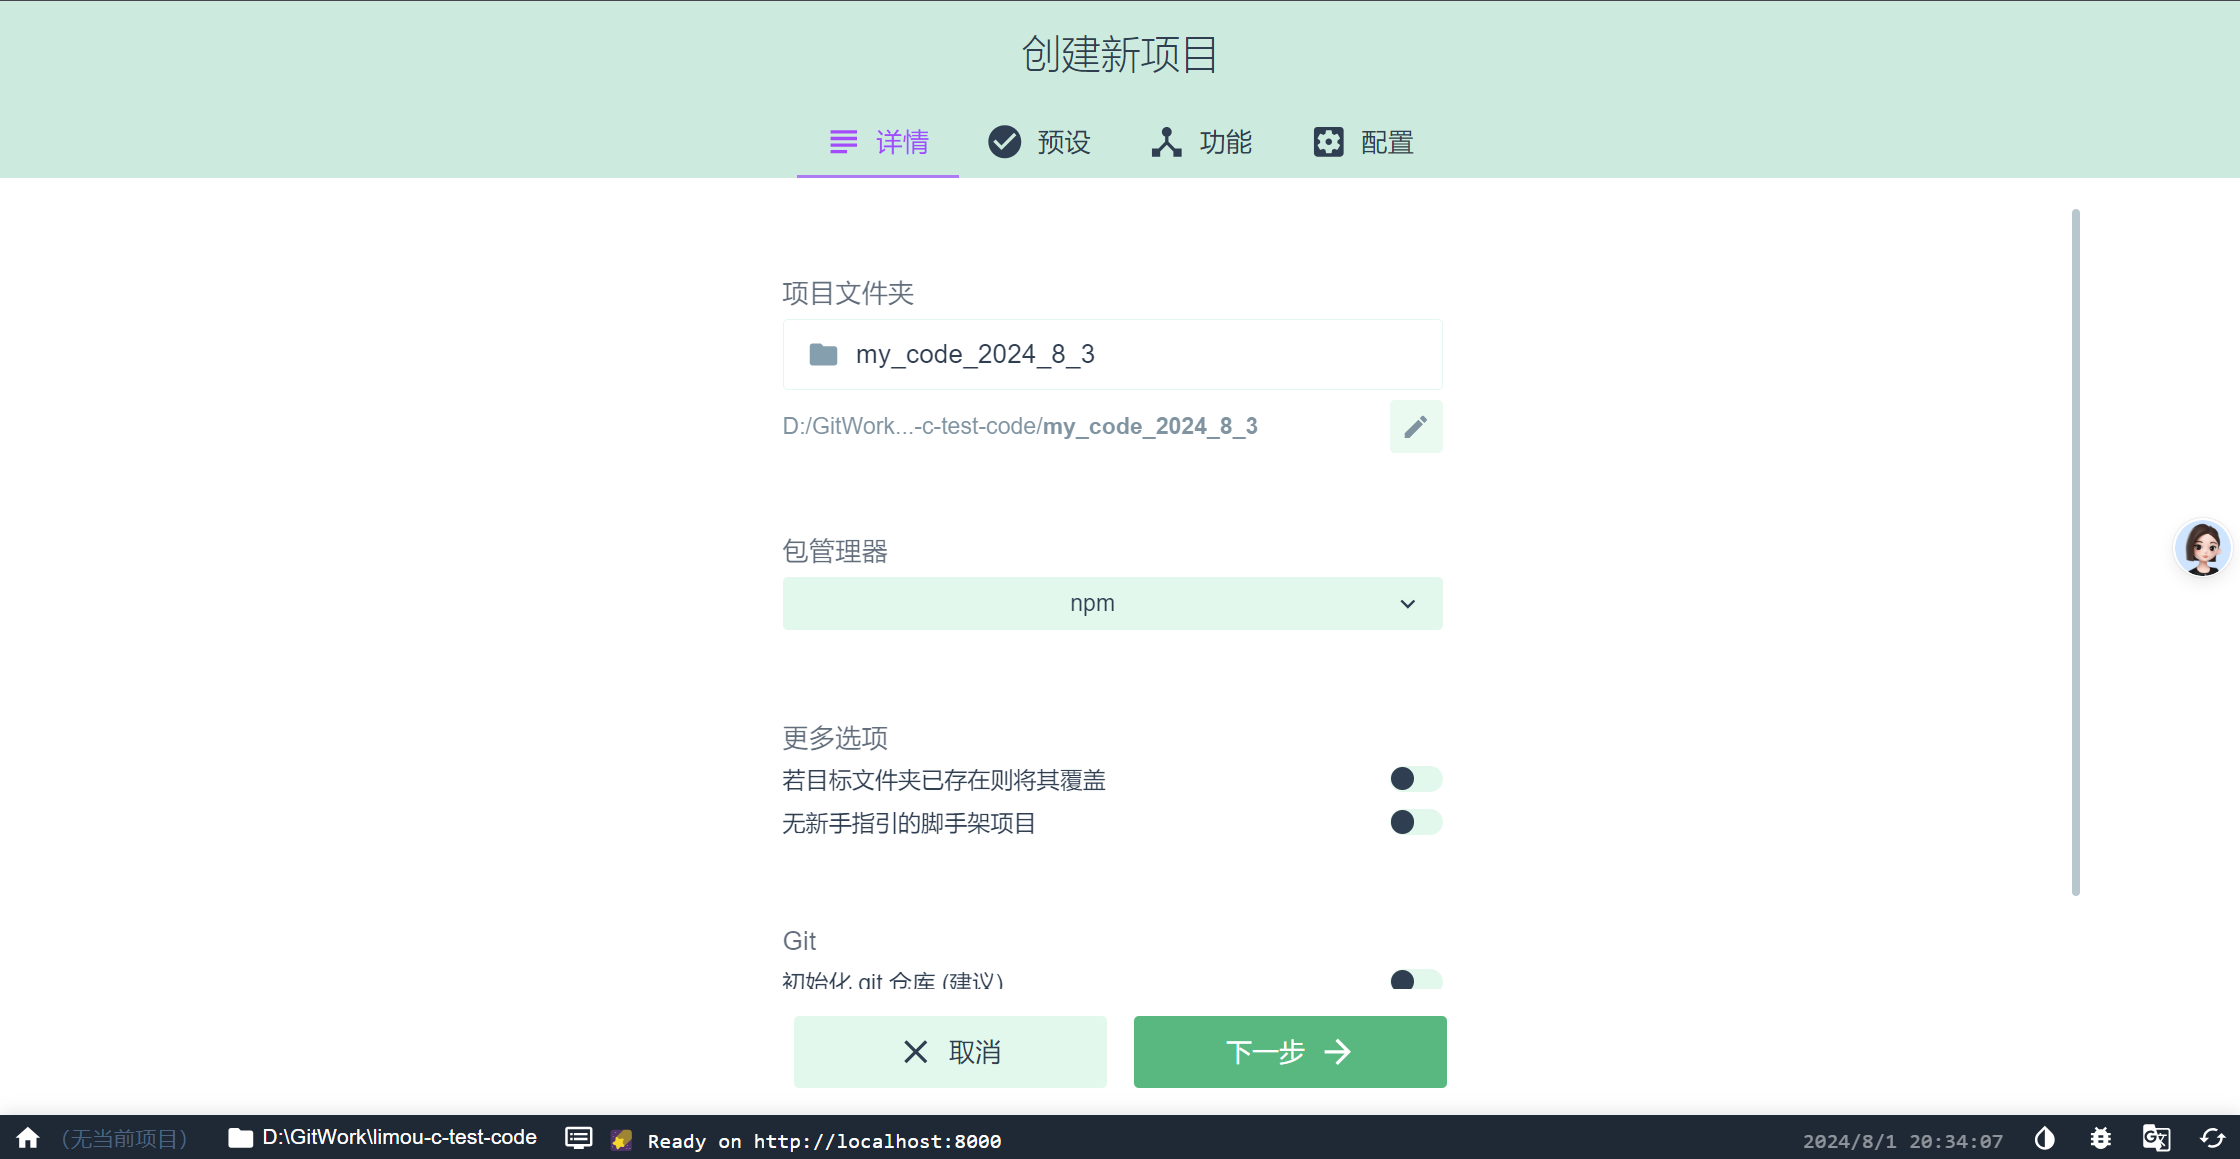The width and height of the screenshot is (2240, 1159).
Task: Switch to the 预设 tab
Action: click(1038, 142)
